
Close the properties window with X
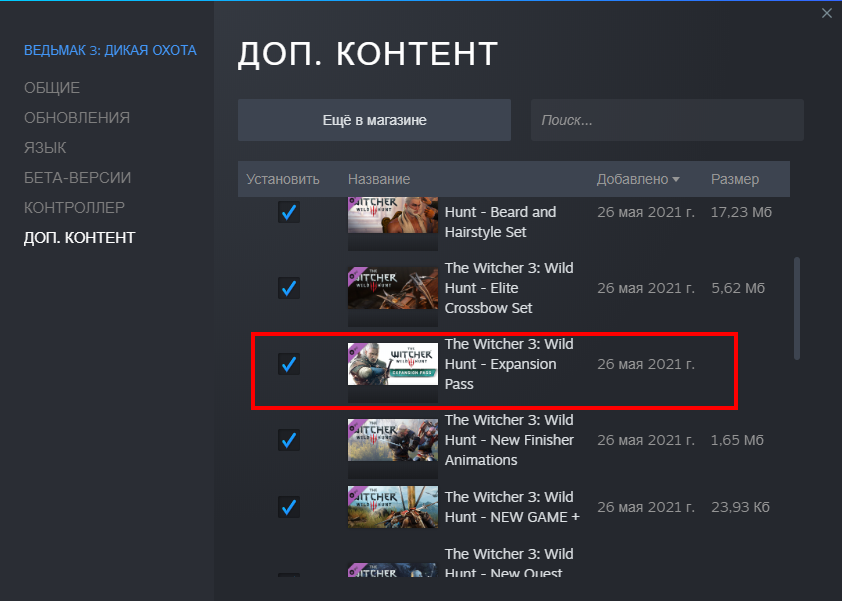826,13
